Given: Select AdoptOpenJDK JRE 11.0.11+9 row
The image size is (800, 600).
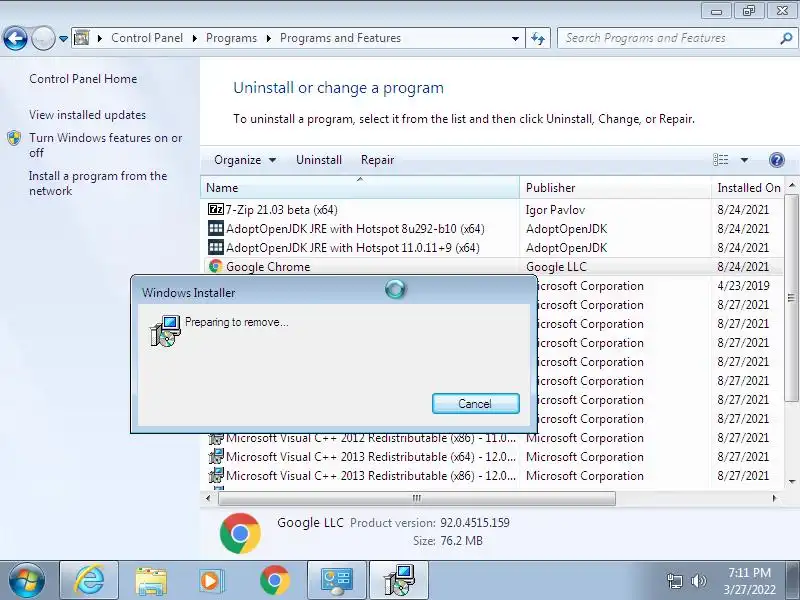Looking at the screenshot, I should [x=492, y=247].
